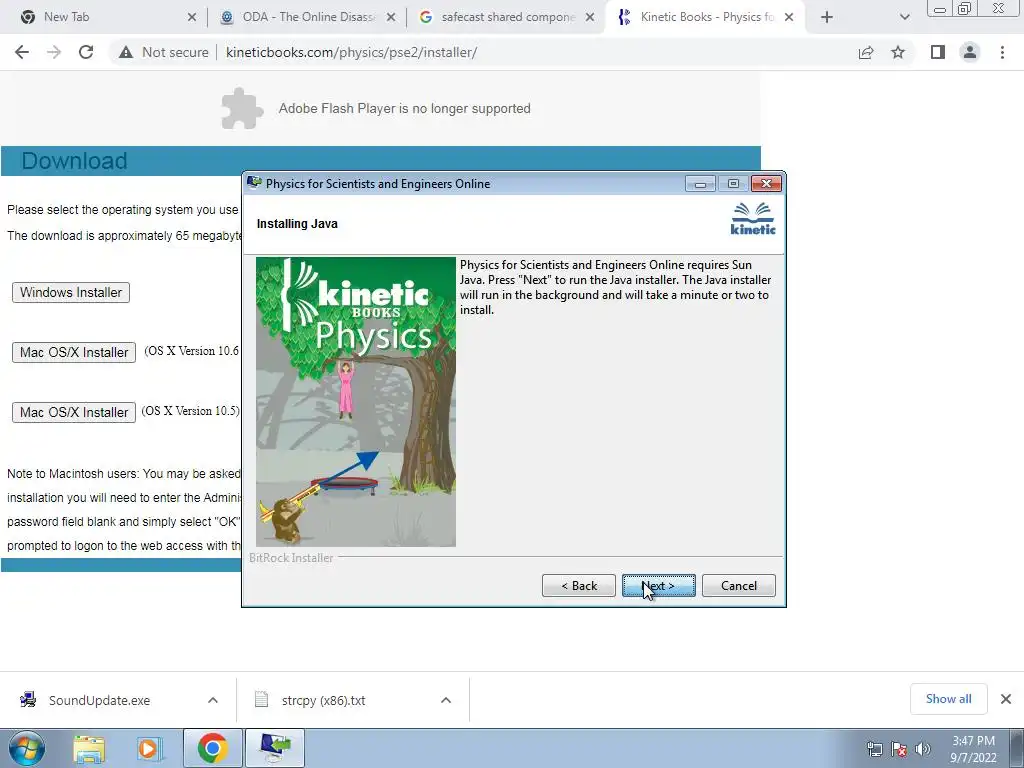Close the Kinetic Books tab
This screenshot has width=1024, height=768.
pos(789,17)
